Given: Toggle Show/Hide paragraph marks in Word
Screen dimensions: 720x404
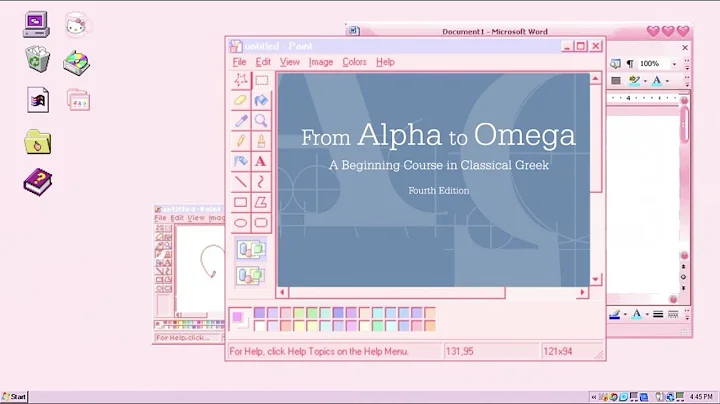Looking at the screenshot, I should [630, 63].
